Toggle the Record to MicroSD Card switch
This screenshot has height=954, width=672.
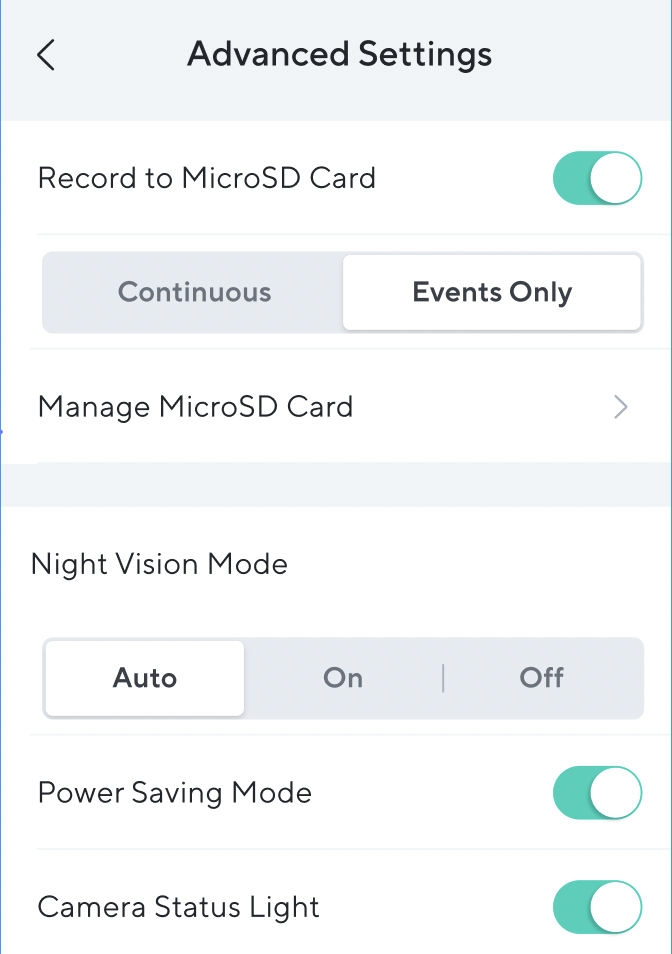pyautogui.click(x=597, y=178)
